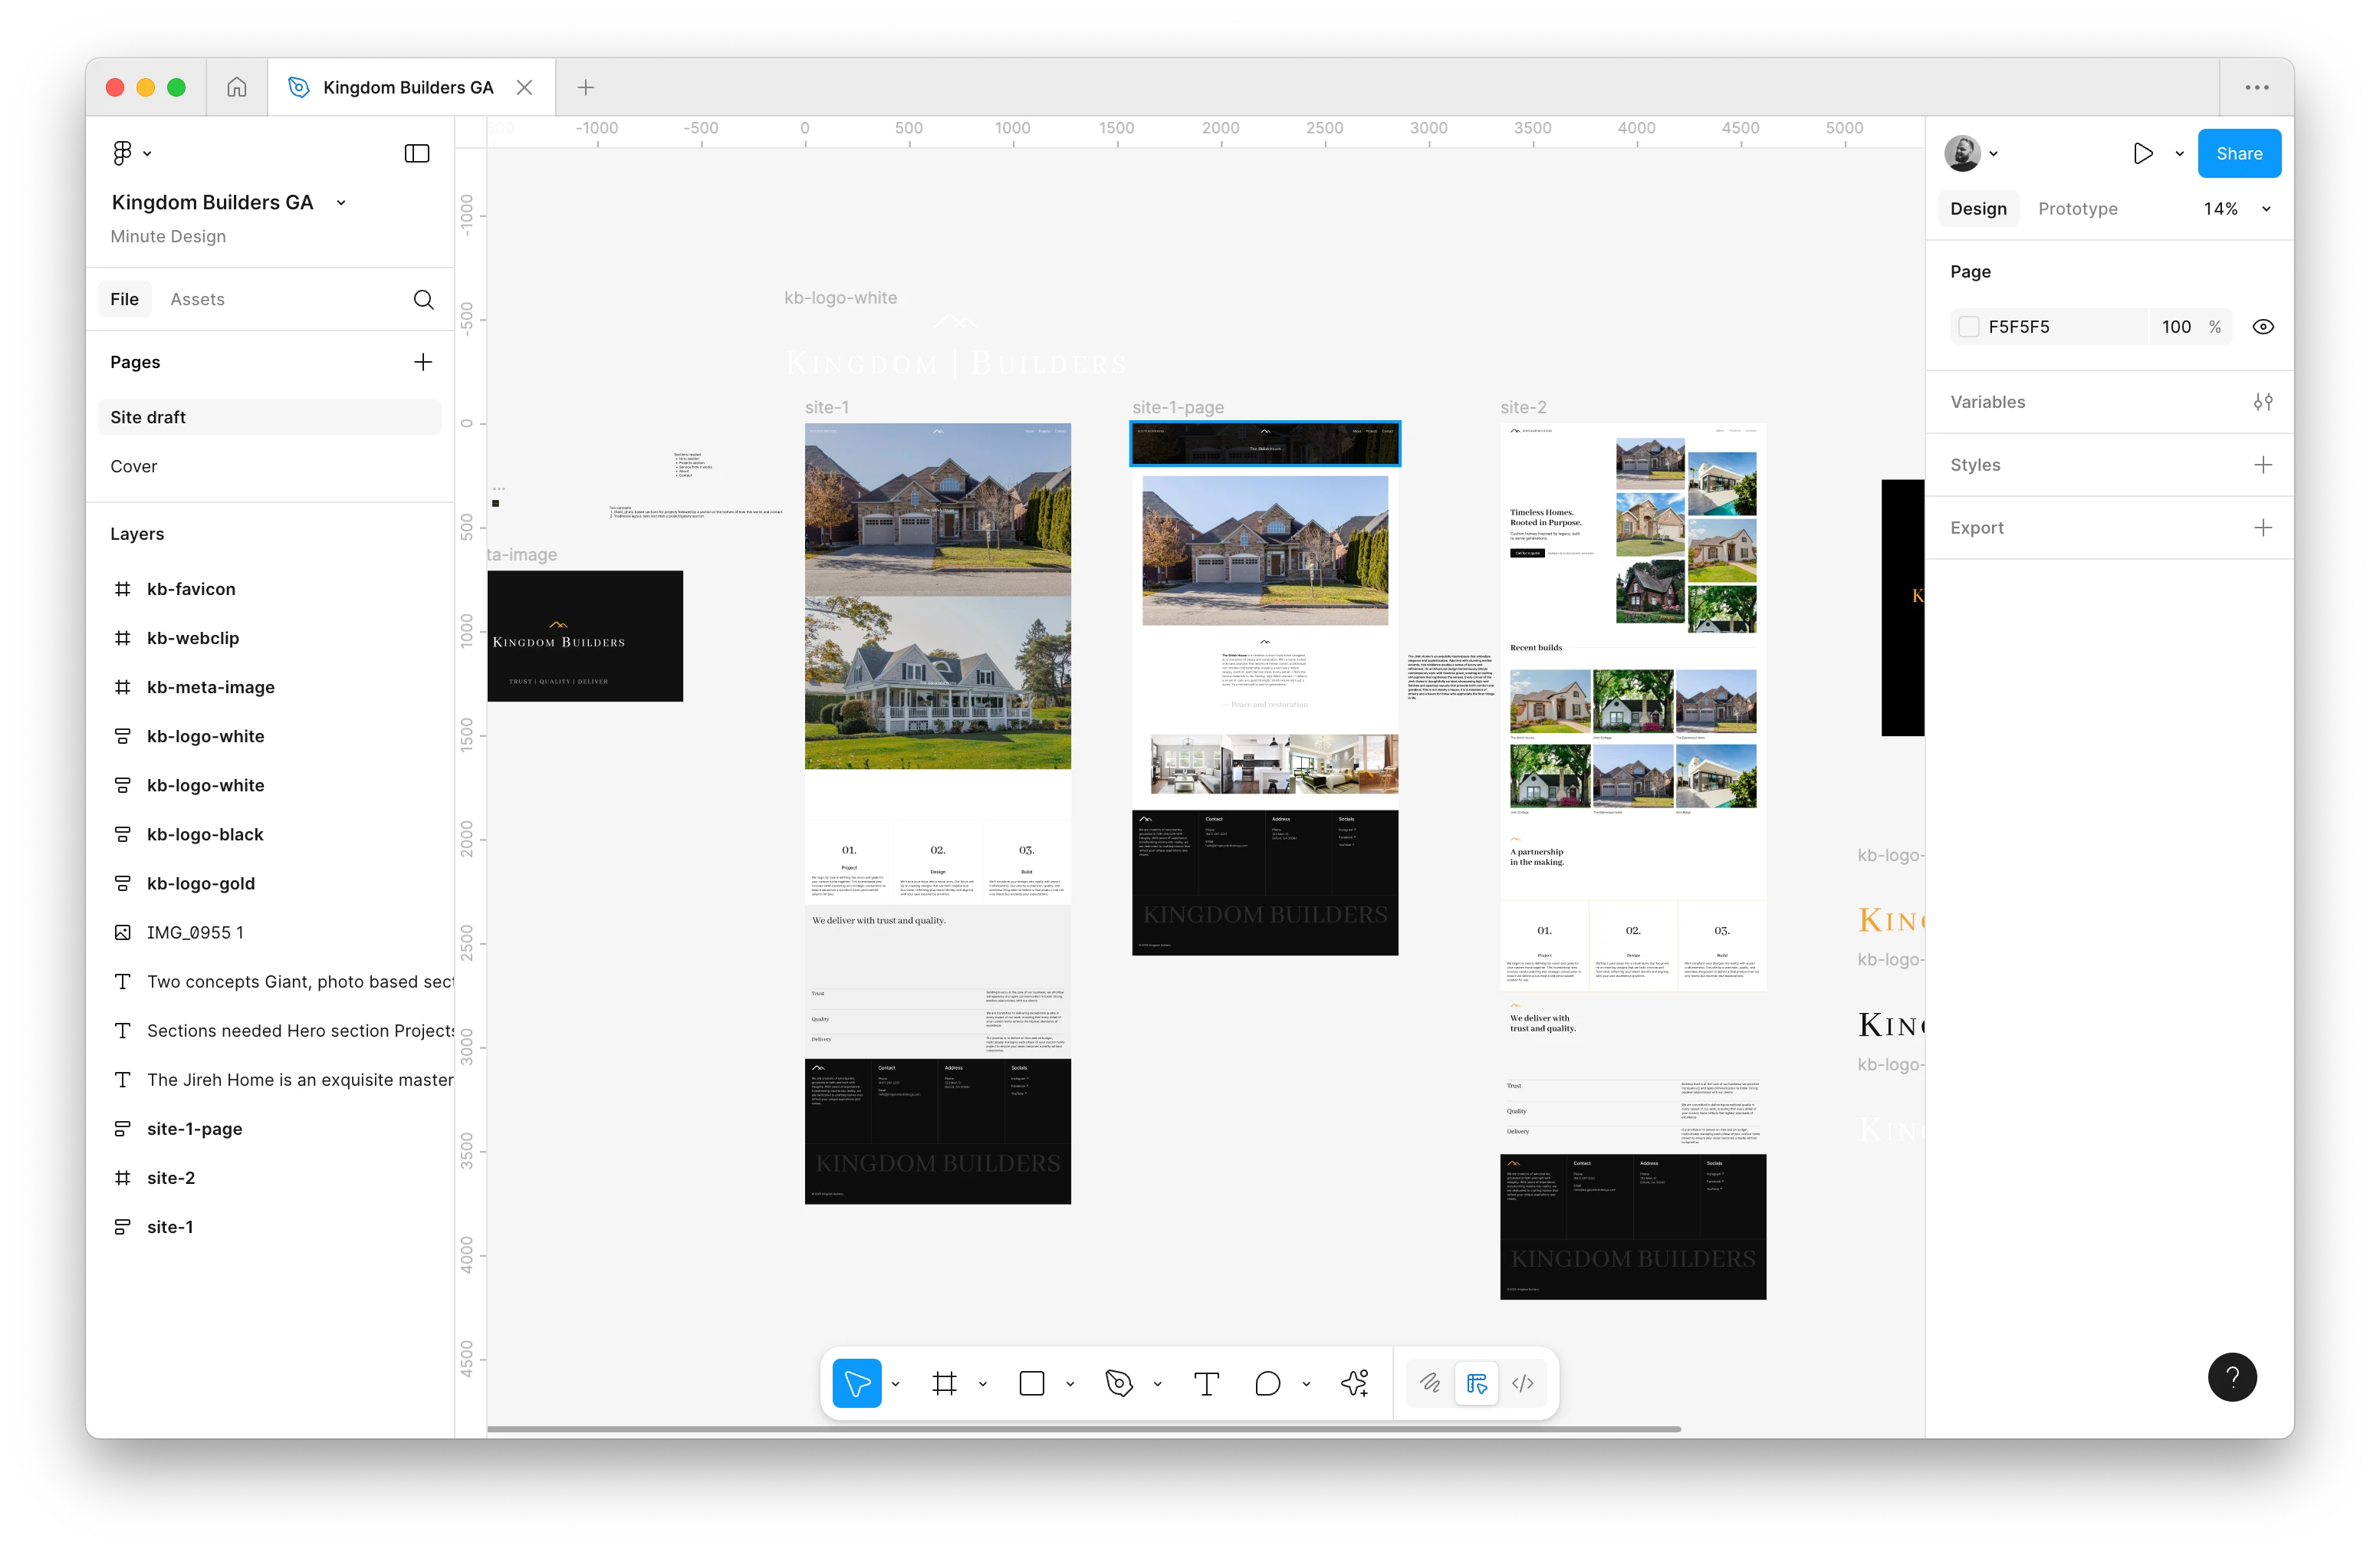Open user avatar dropdown chevron
Image resolution: width=2380 pixels, height=1552 pixels.
tap(1994, 154)
